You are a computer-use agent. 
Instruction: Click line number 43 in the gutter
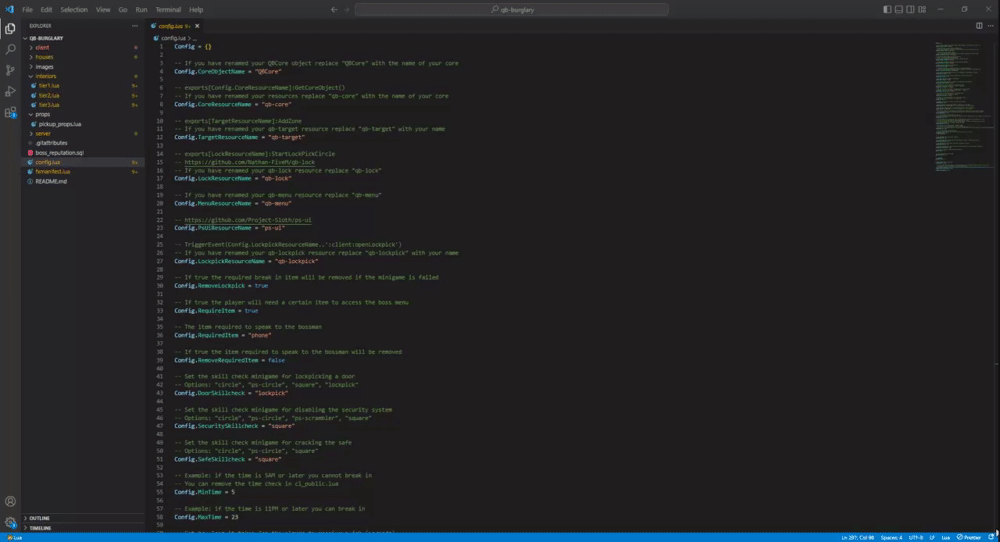tap(159, 393)
